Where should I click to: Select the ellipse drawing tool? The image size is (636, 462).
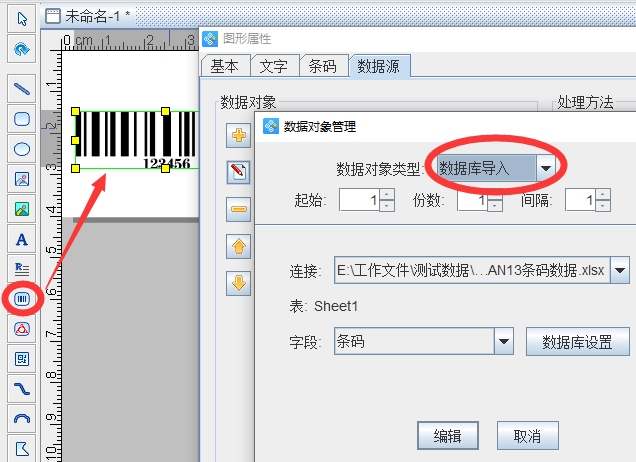point(21,149)
